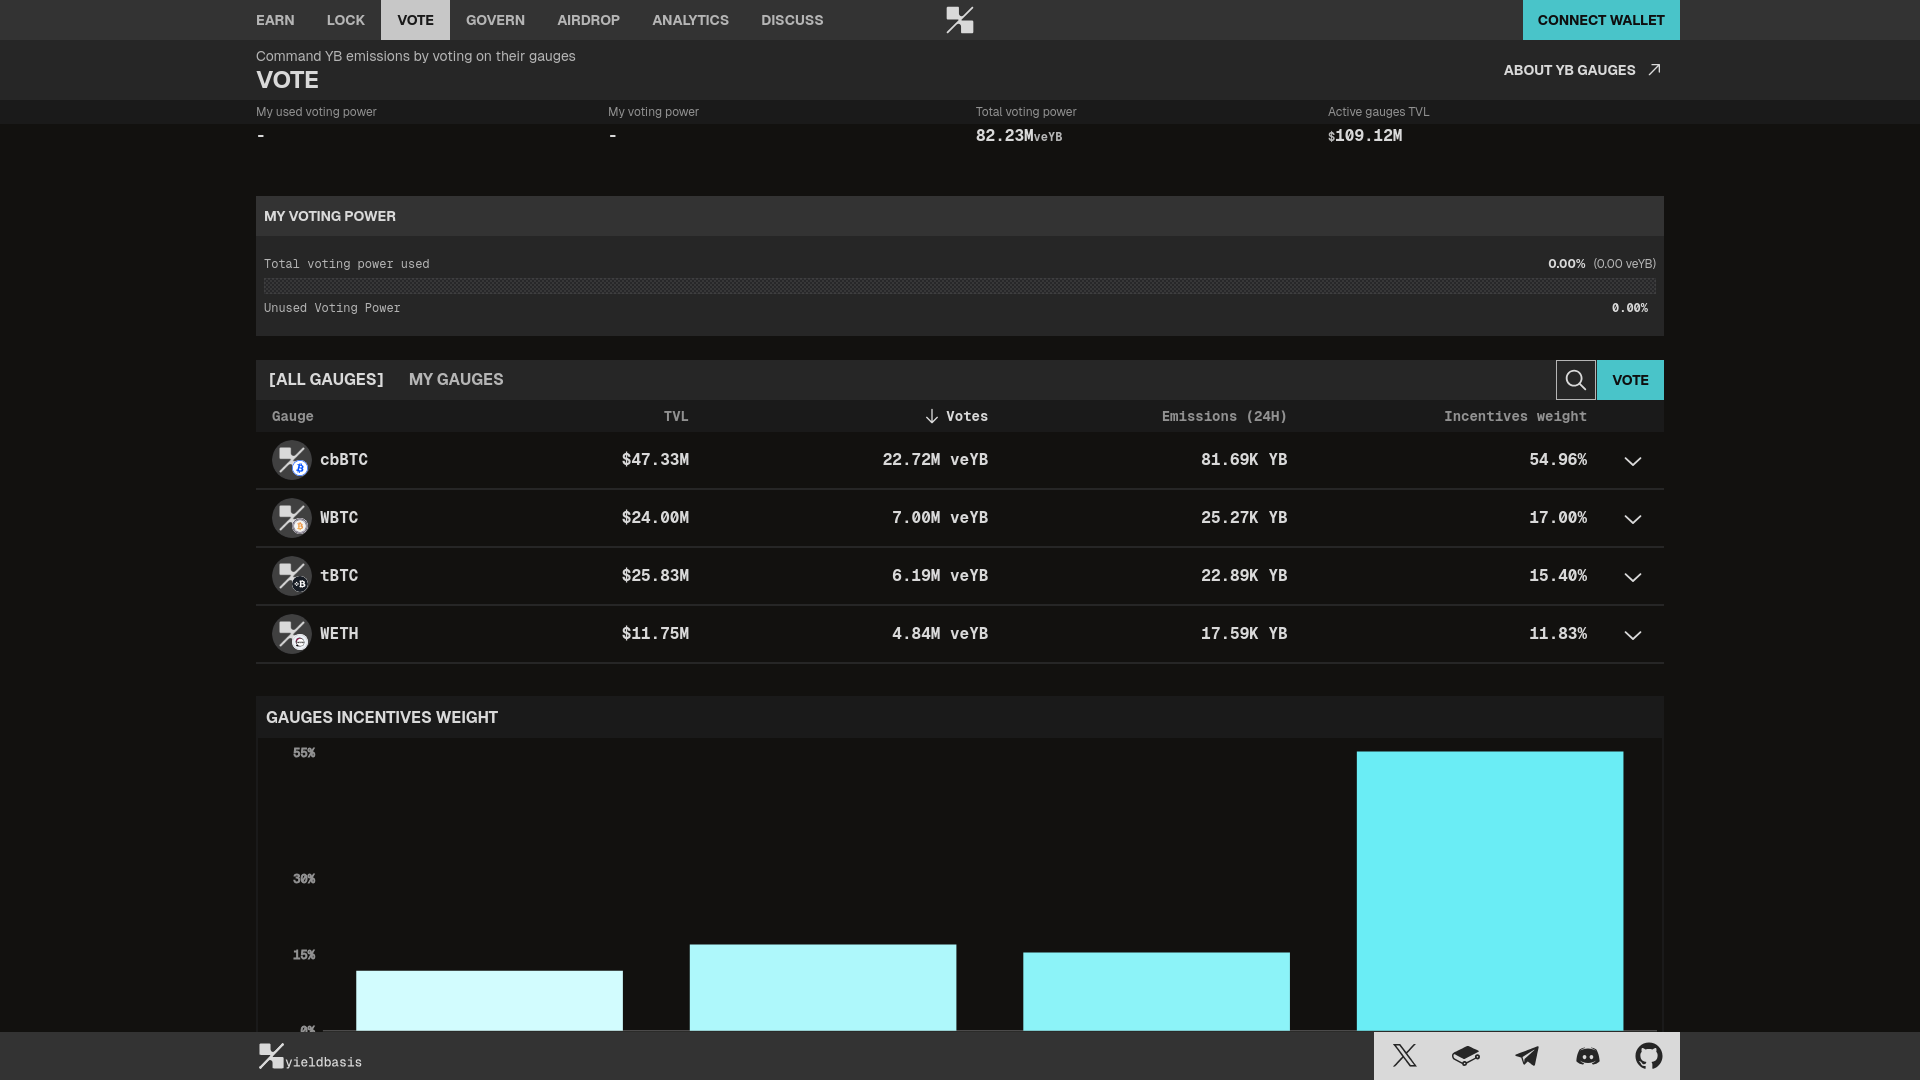
Task: Click the sort arrow next to Votes
Action: [x=931, y=416]
